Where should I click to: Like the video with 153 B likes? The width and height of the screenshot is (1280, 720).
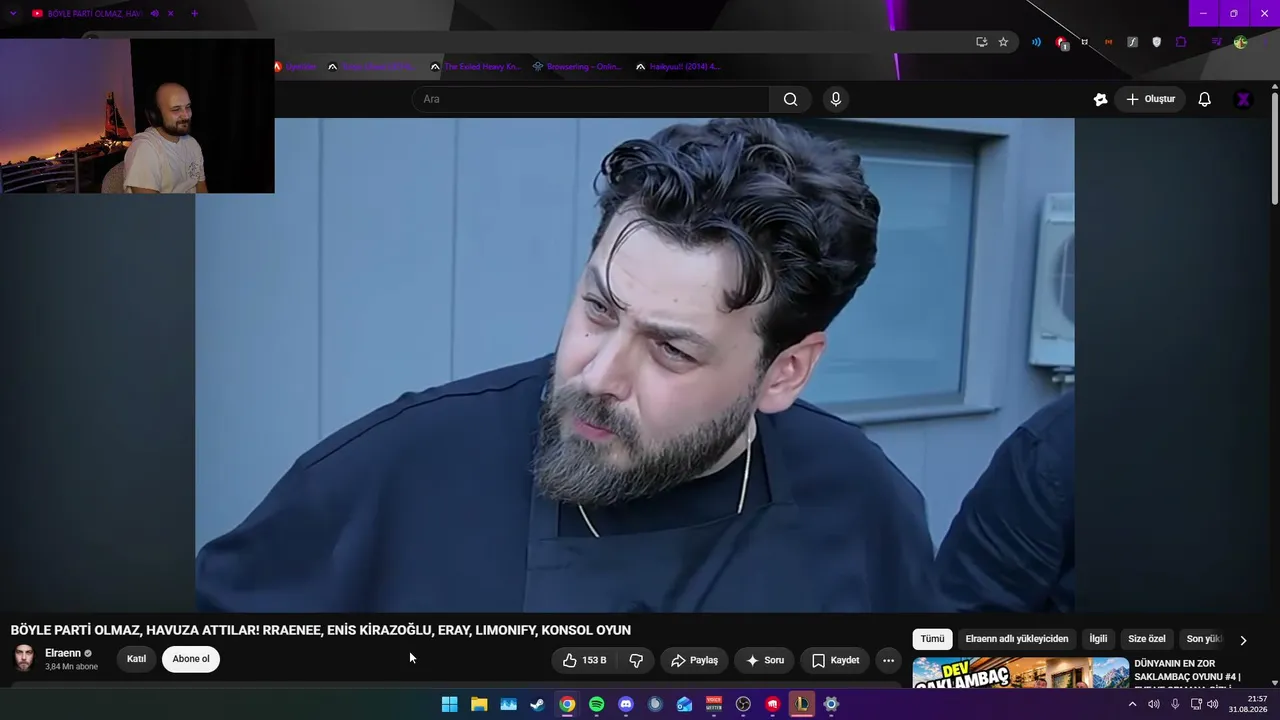point(585,660)
